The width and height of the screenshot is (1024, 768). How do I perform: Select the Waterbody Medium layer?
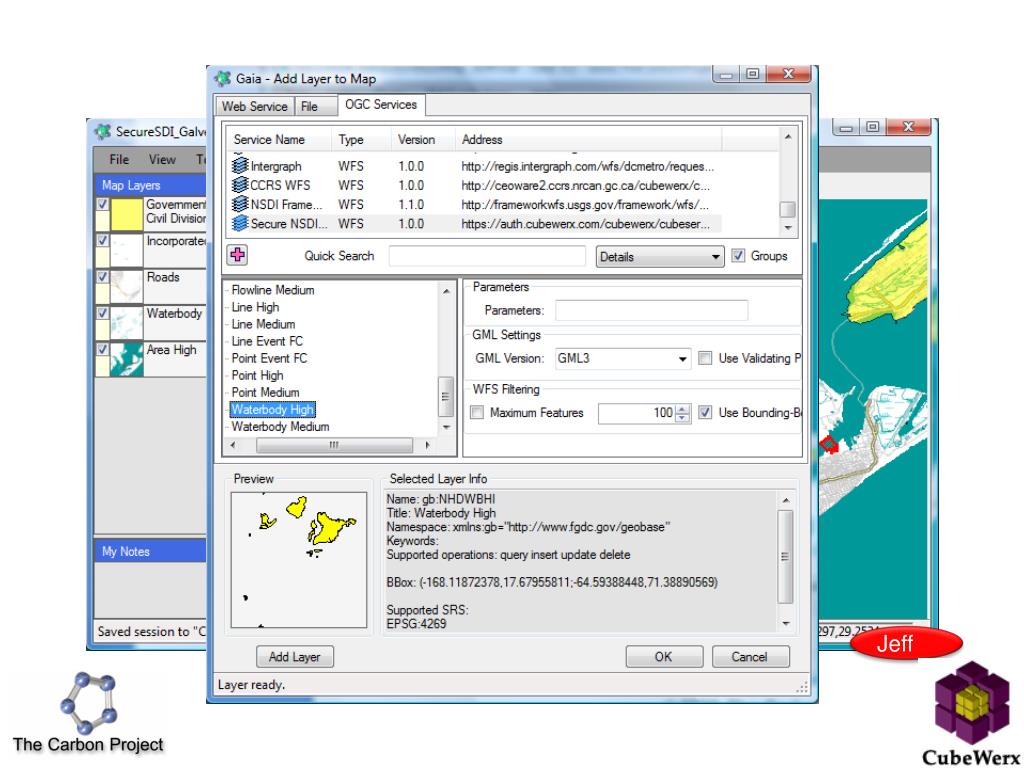[x=280, y=426]
